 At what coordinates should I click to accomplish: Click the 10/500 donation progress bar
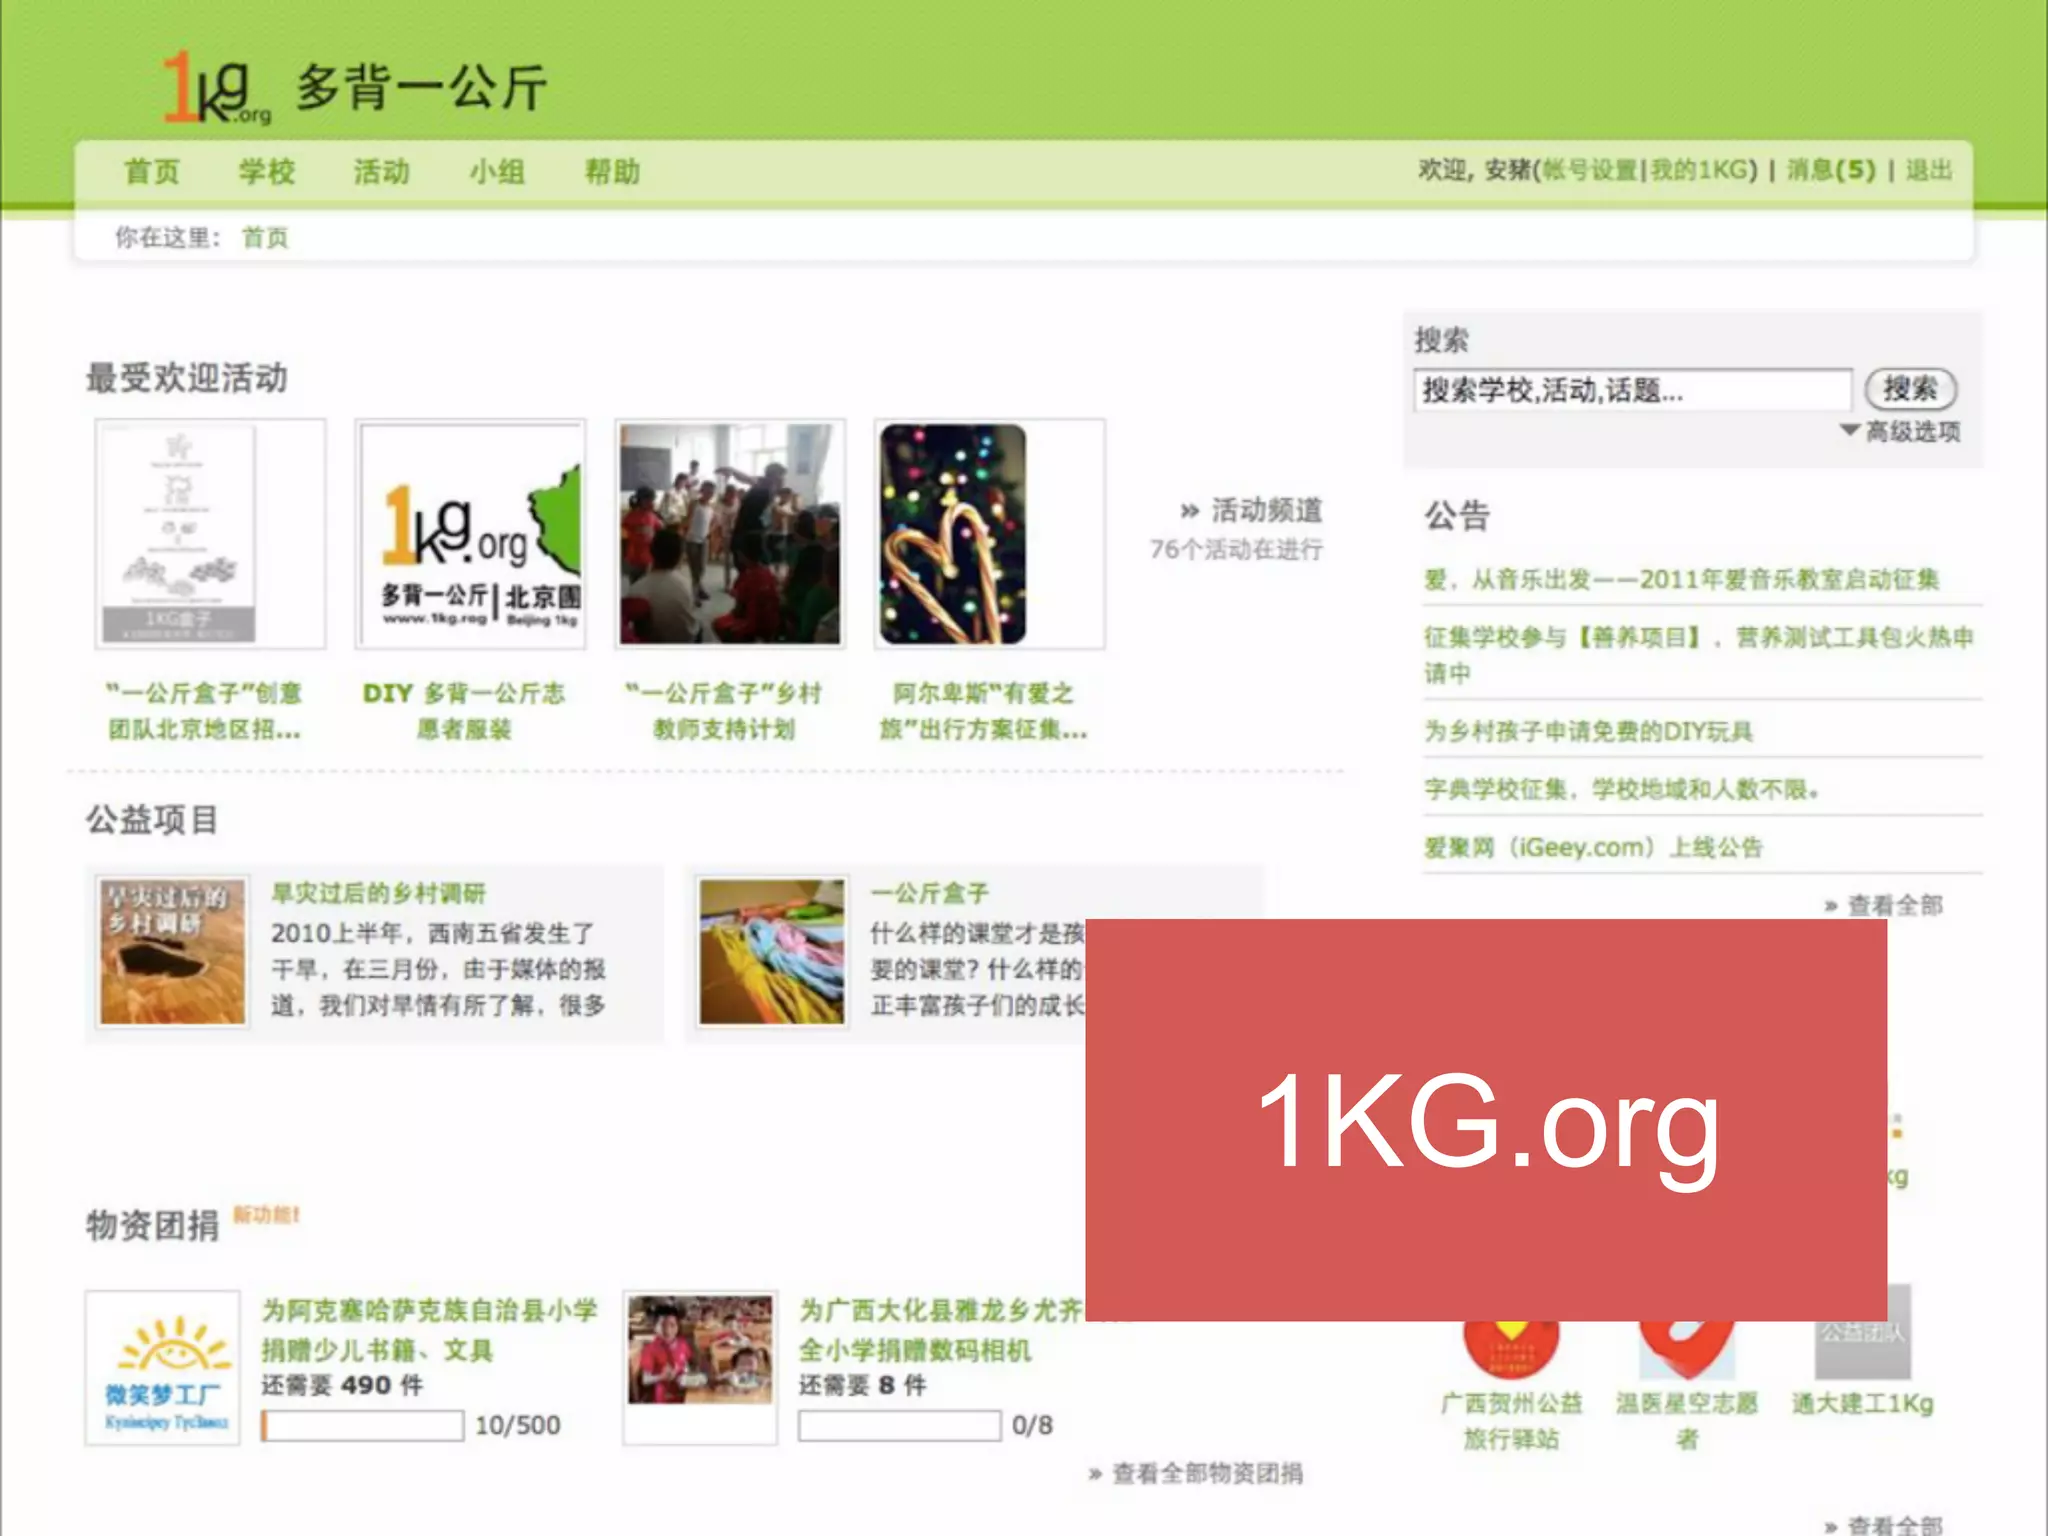pos(362,1425)
